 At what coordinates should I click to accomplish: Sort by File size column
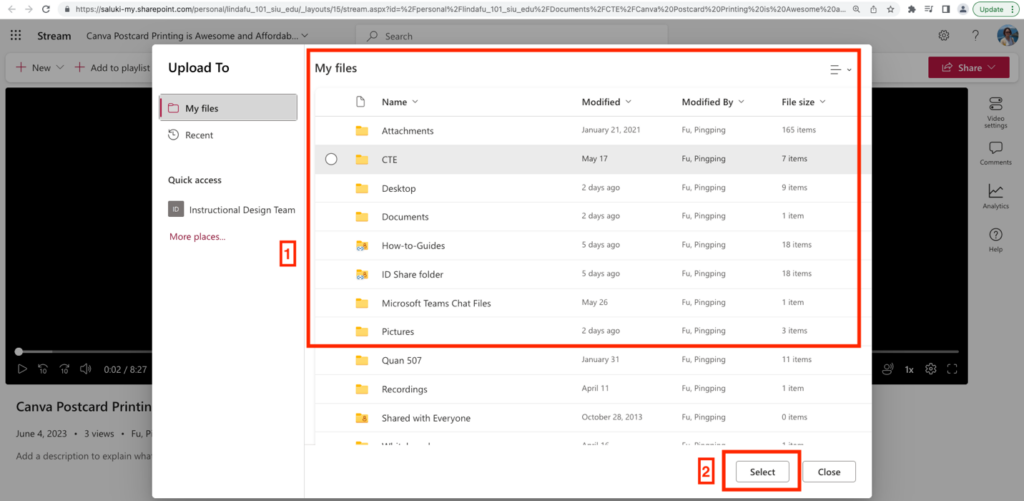(x=803, y=102)
